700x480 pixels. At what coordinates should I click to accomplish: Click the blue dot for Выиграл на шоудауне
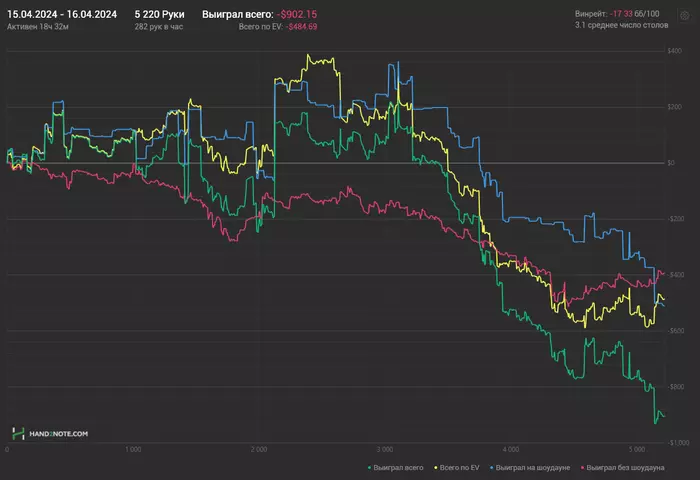click(x=492, y=467)
